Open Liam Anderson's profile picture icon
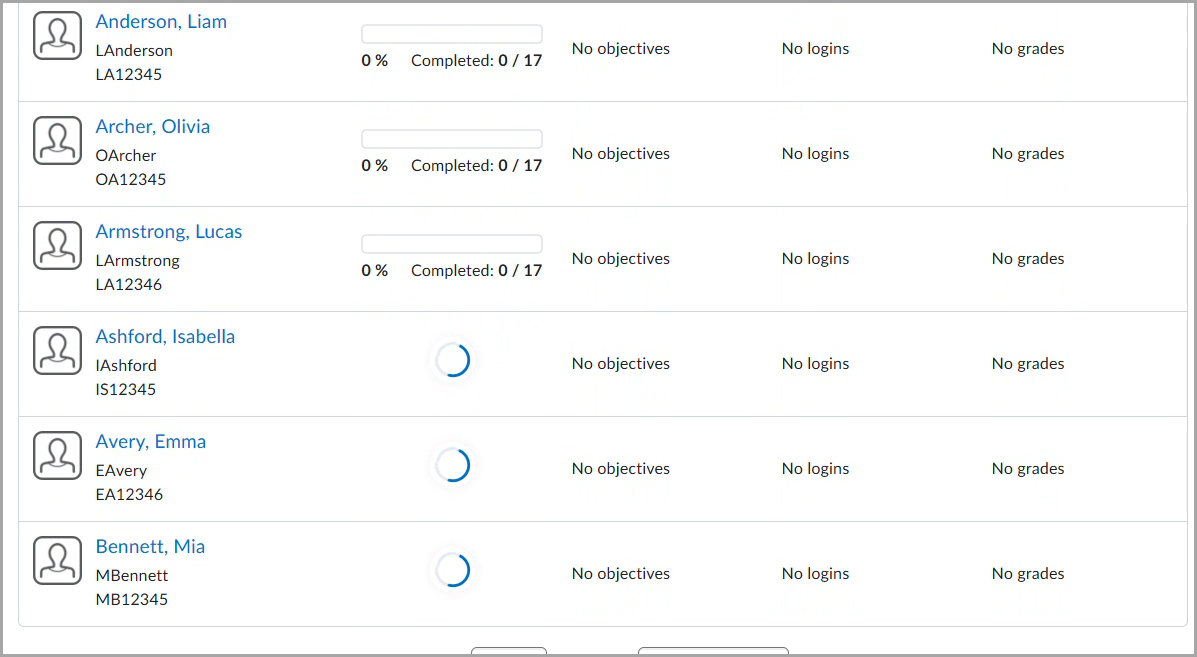The image size is (1197, 657). click(x=57, y=35)
